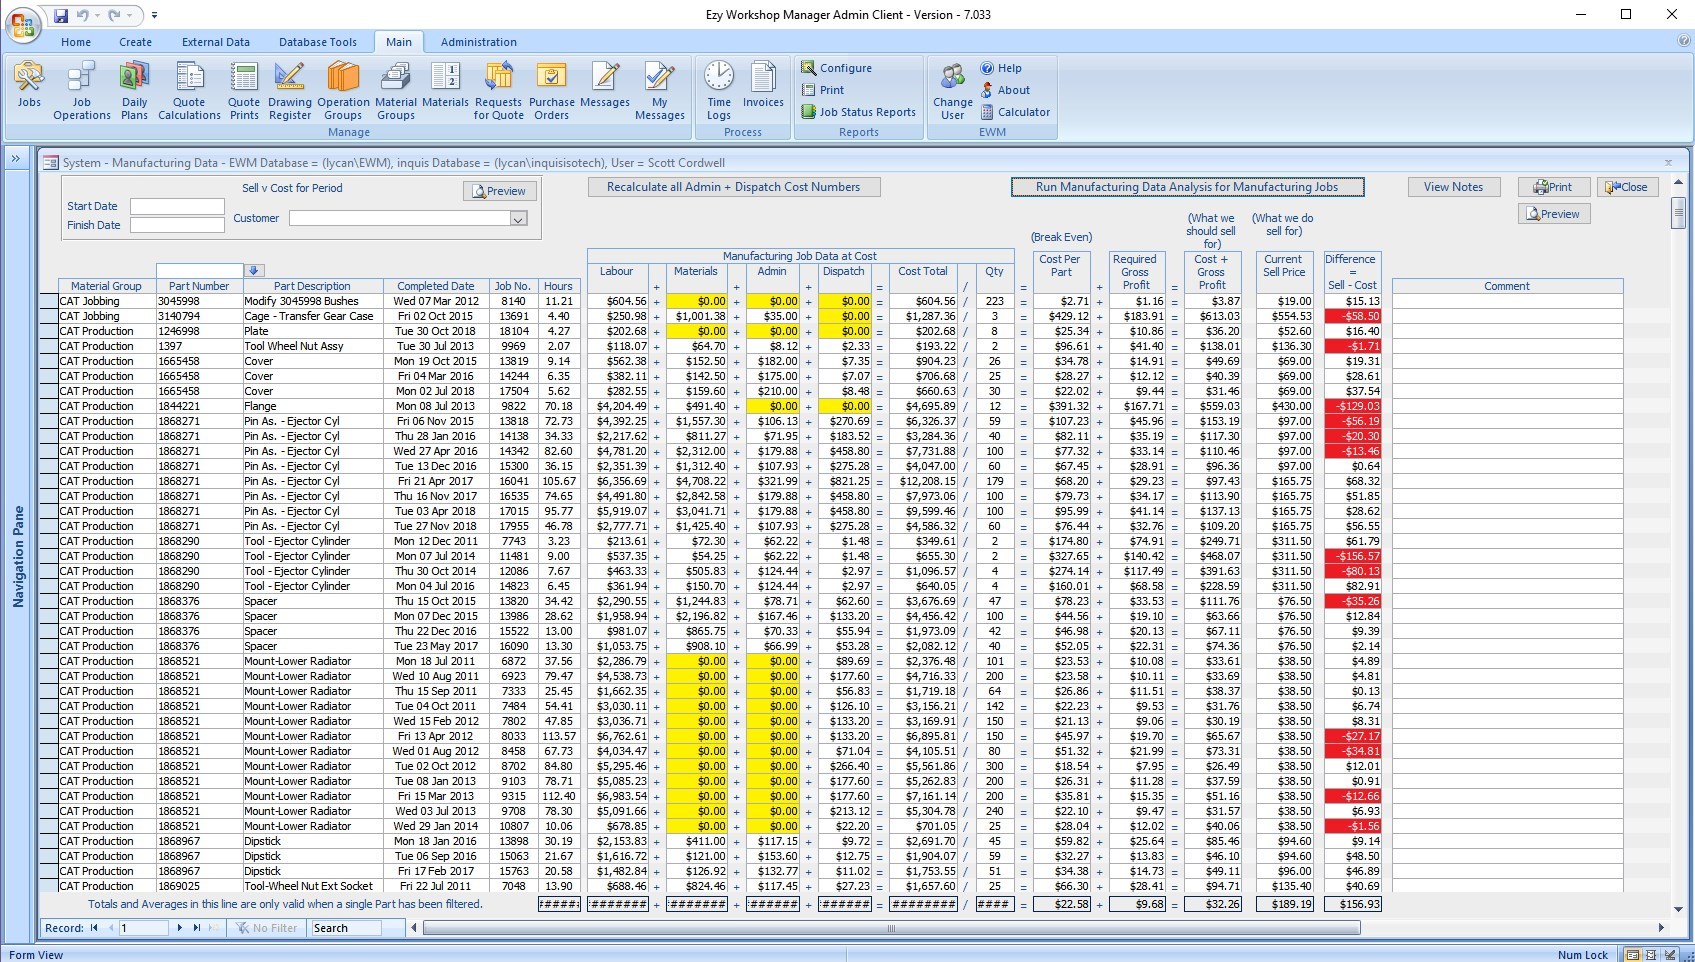The width and height of the screenshot is (1695, 962).
Task: Switch to the Database Tools tab
Action: click(x=317, y=42)
